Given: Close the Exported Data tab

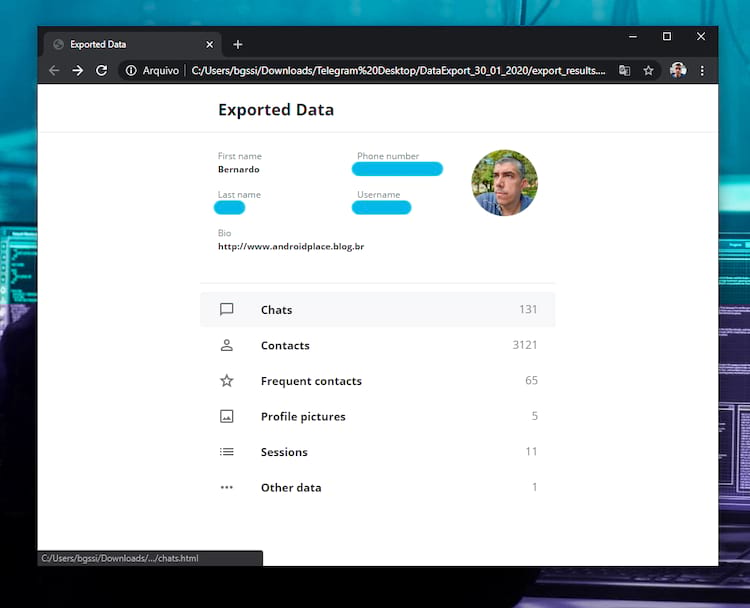Looking at the screenshot, I should [209, 45].
